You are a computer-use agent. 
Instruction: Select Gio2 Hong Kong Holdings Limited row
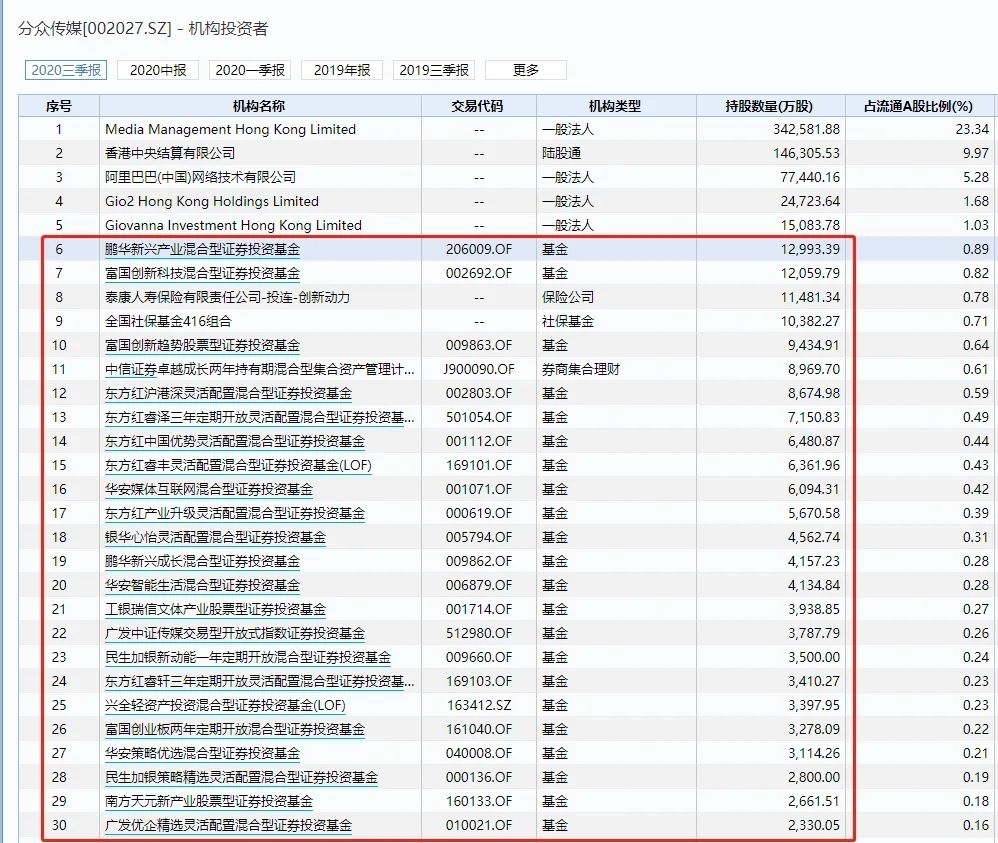click(x=506, y=201)
